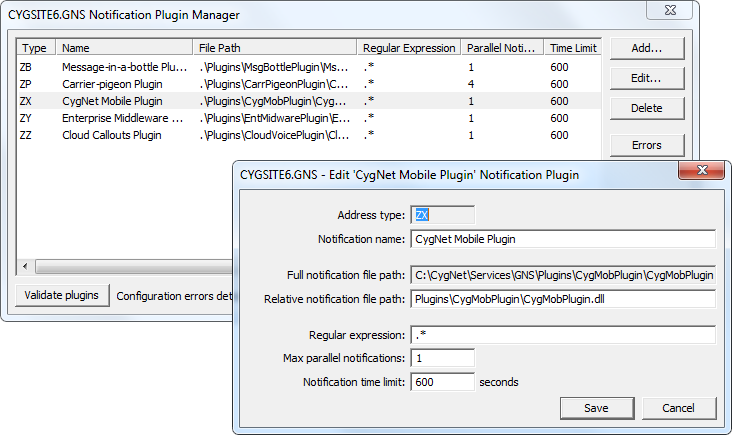Sort by the Time Limit column header
732x435 pixels.
573,48
